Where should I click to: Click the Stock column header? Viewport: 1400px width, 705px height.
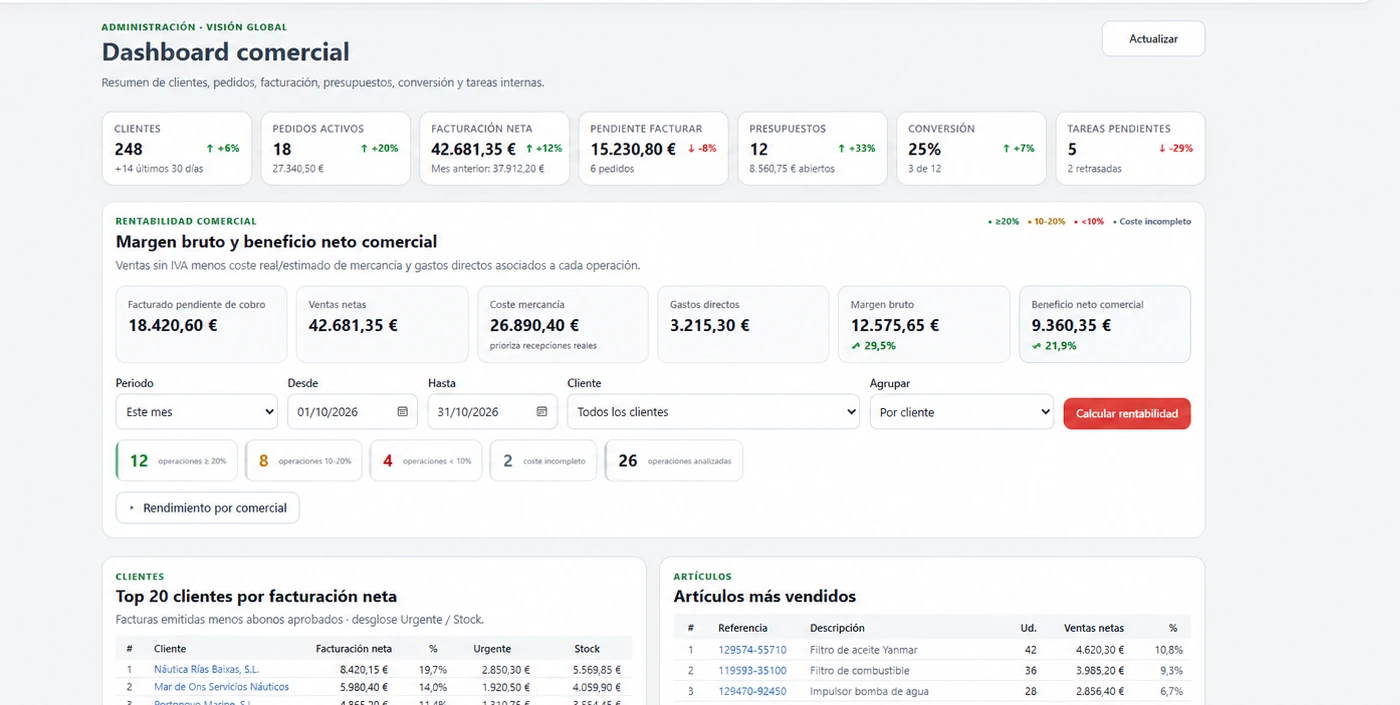coord(587,649)
